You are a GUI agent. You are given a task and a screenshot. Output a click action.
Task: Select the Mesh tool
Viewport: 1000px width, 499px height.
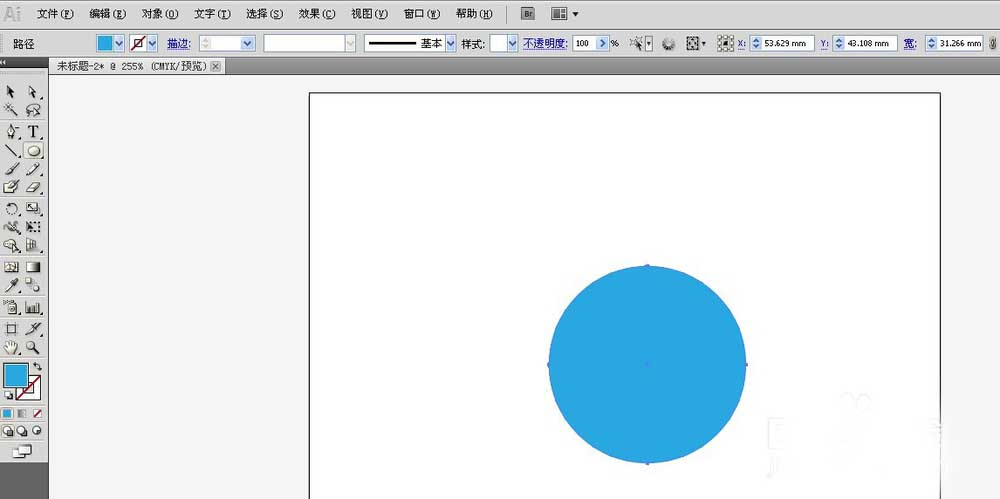click(11, 267)
